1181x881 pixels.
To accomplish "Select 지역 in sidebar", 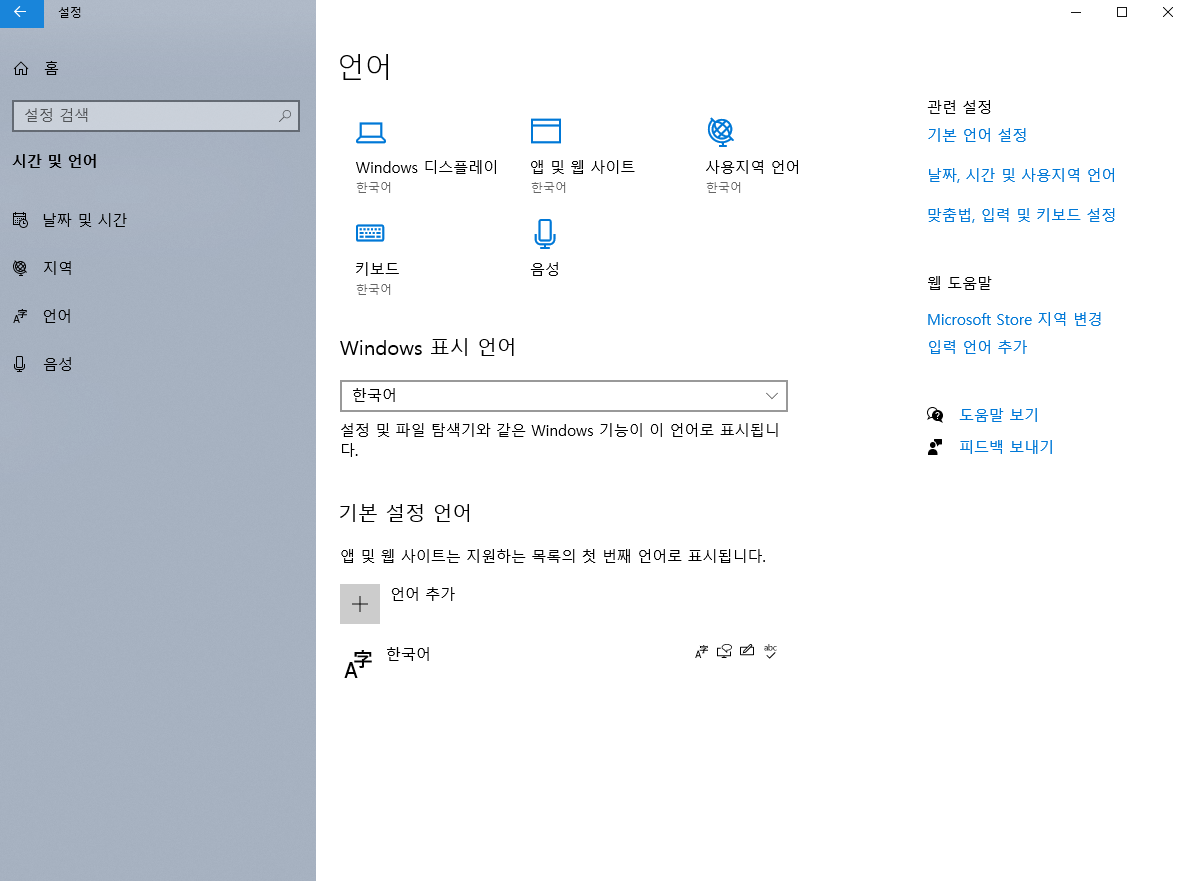I will [57, 268].
